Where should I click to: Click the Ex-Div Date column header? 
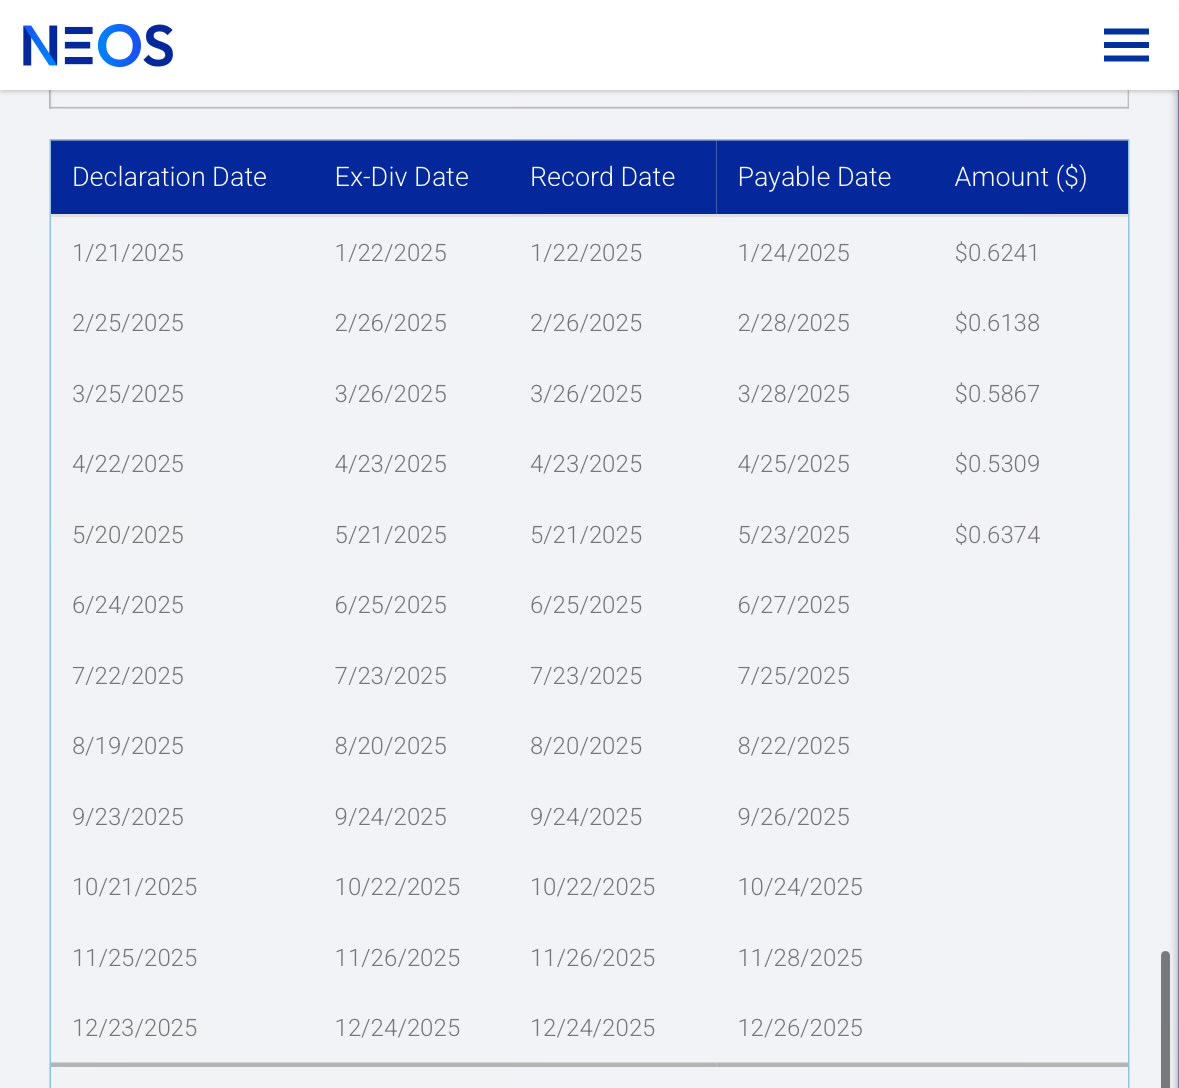tap(402, 177)
